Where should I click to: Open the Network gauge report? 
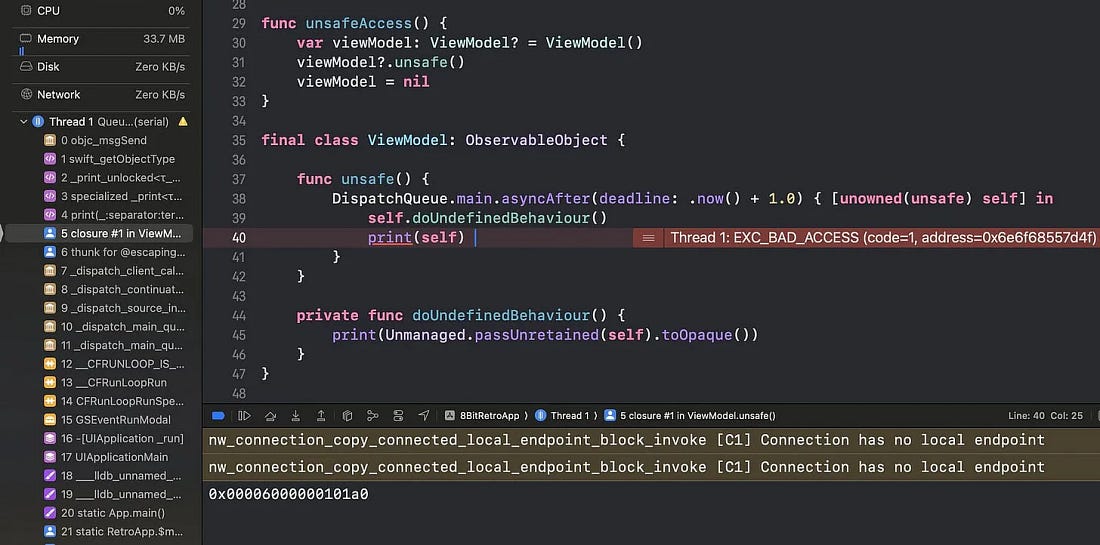click(102, 95)
